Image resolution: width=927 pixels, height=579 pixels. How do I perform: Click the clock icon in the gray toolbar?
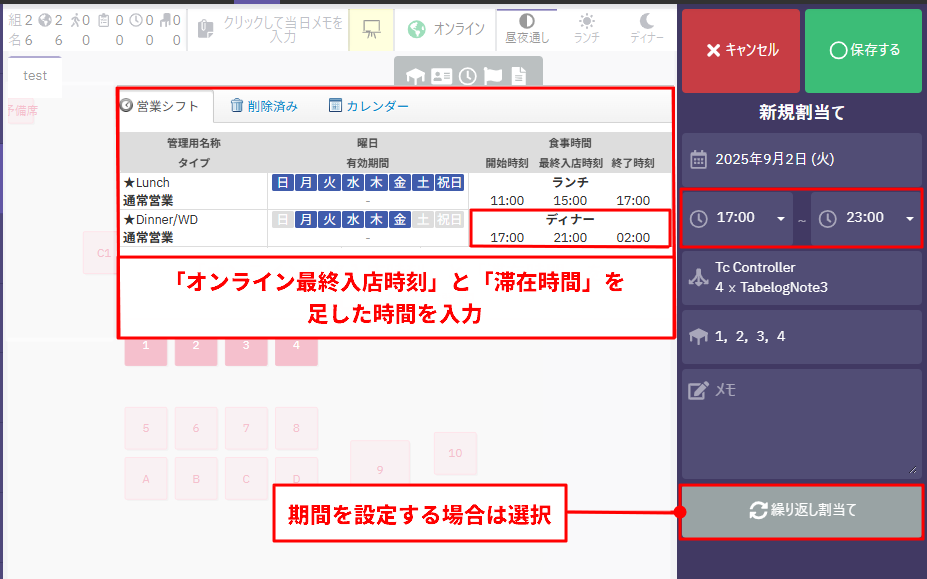click(467, 75)
